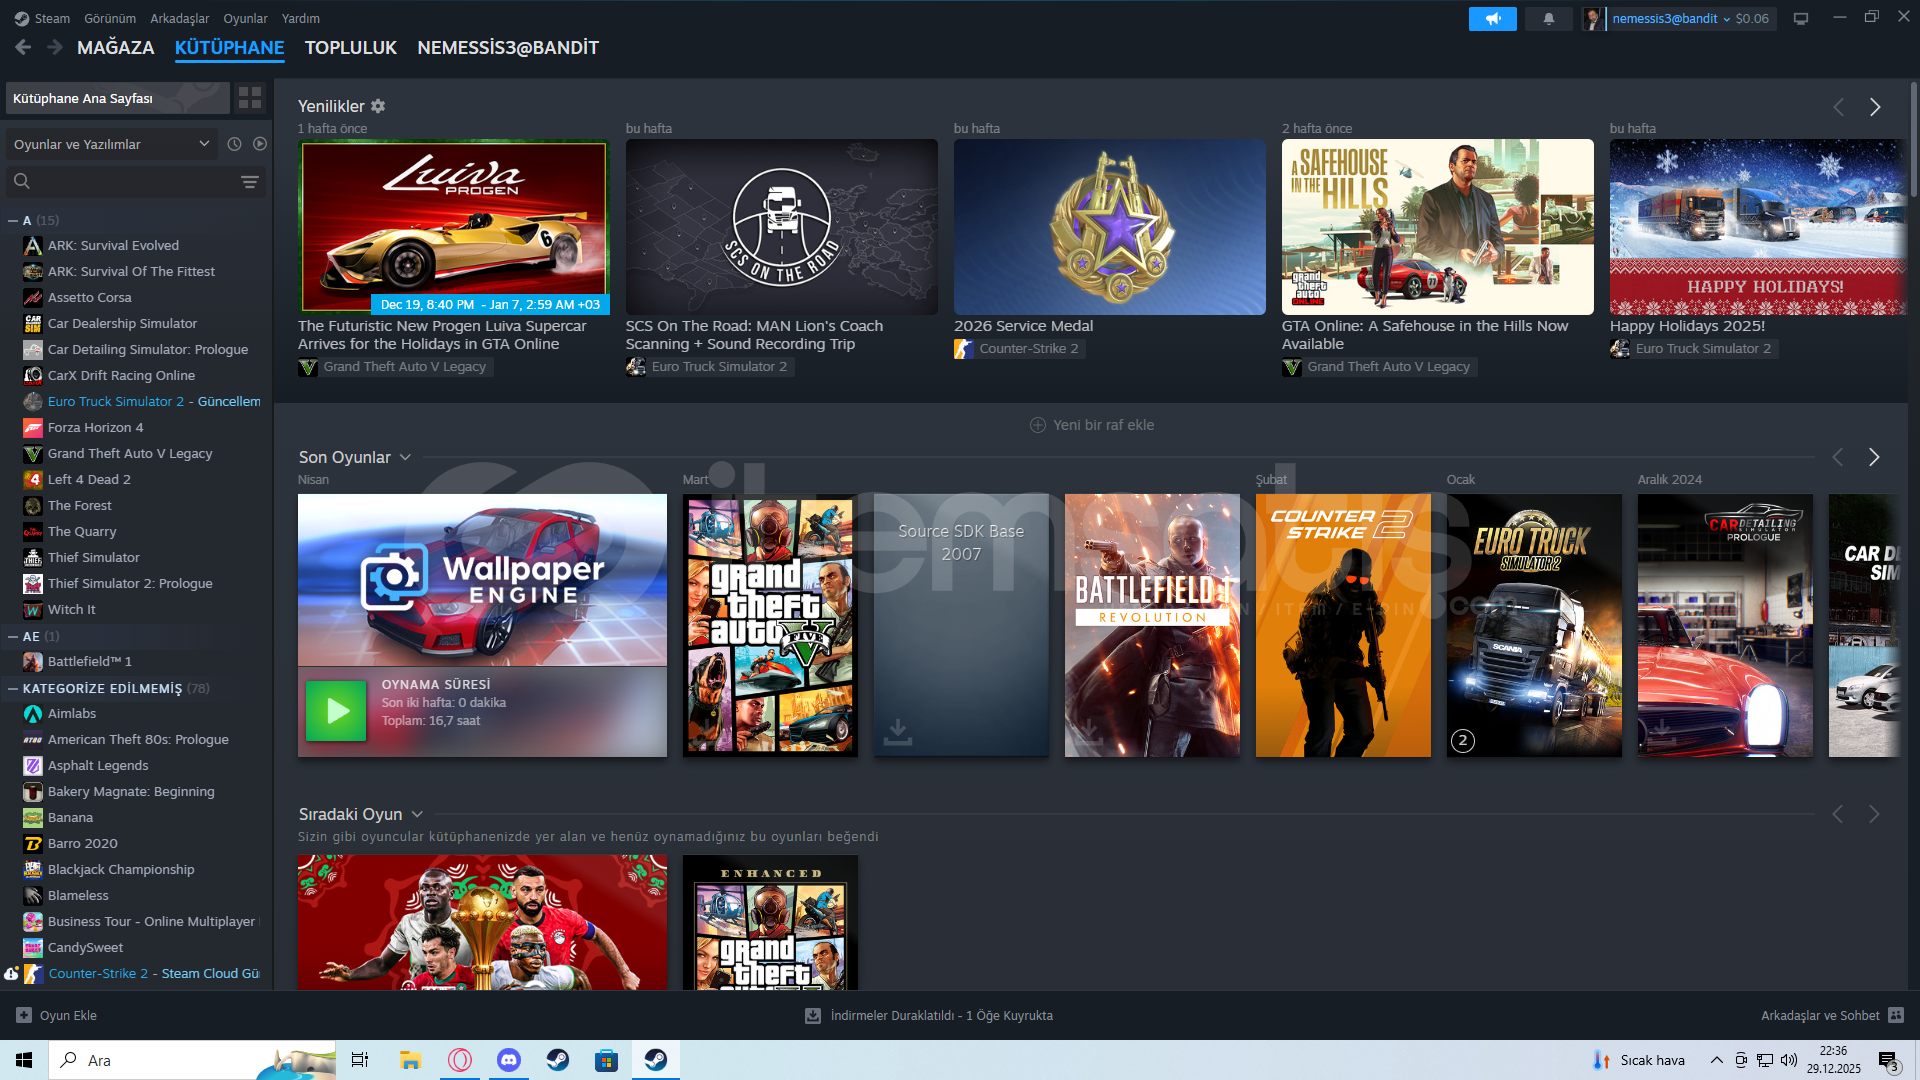
Task: Open the Görünüm menu
Action: click(x=109, y=19)
